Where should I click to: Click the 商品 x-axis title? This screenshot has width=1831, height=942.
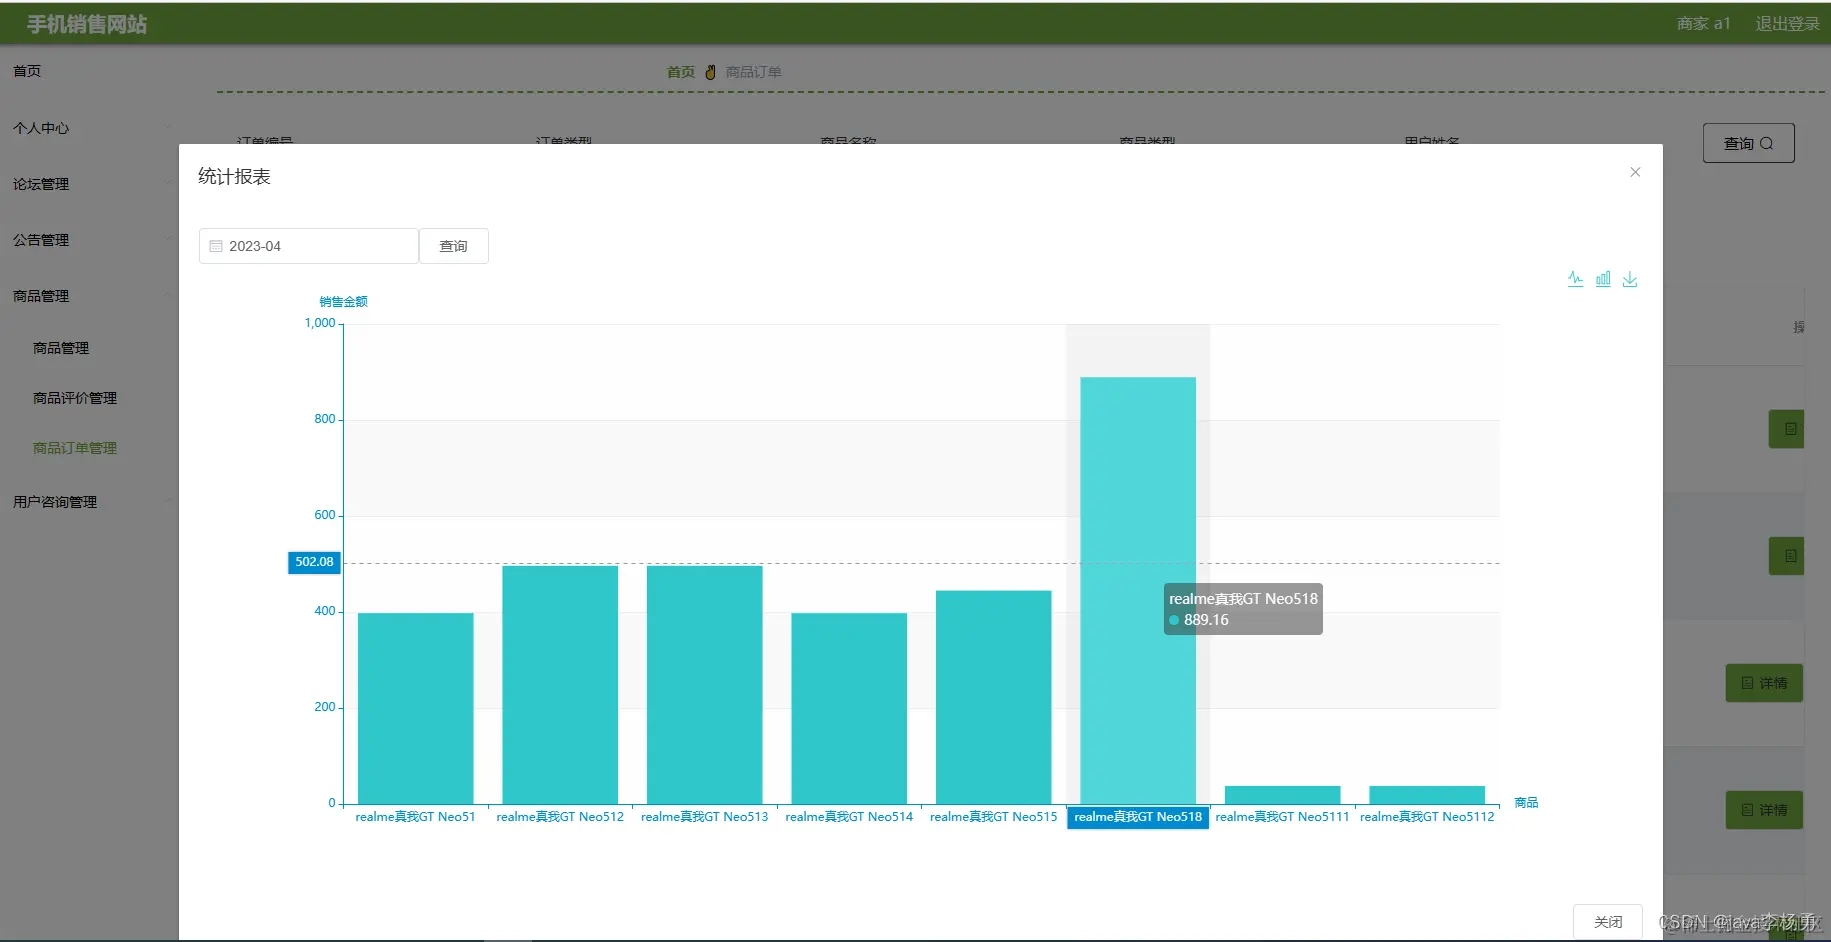pyautogui.click(x=1526, y=803)
